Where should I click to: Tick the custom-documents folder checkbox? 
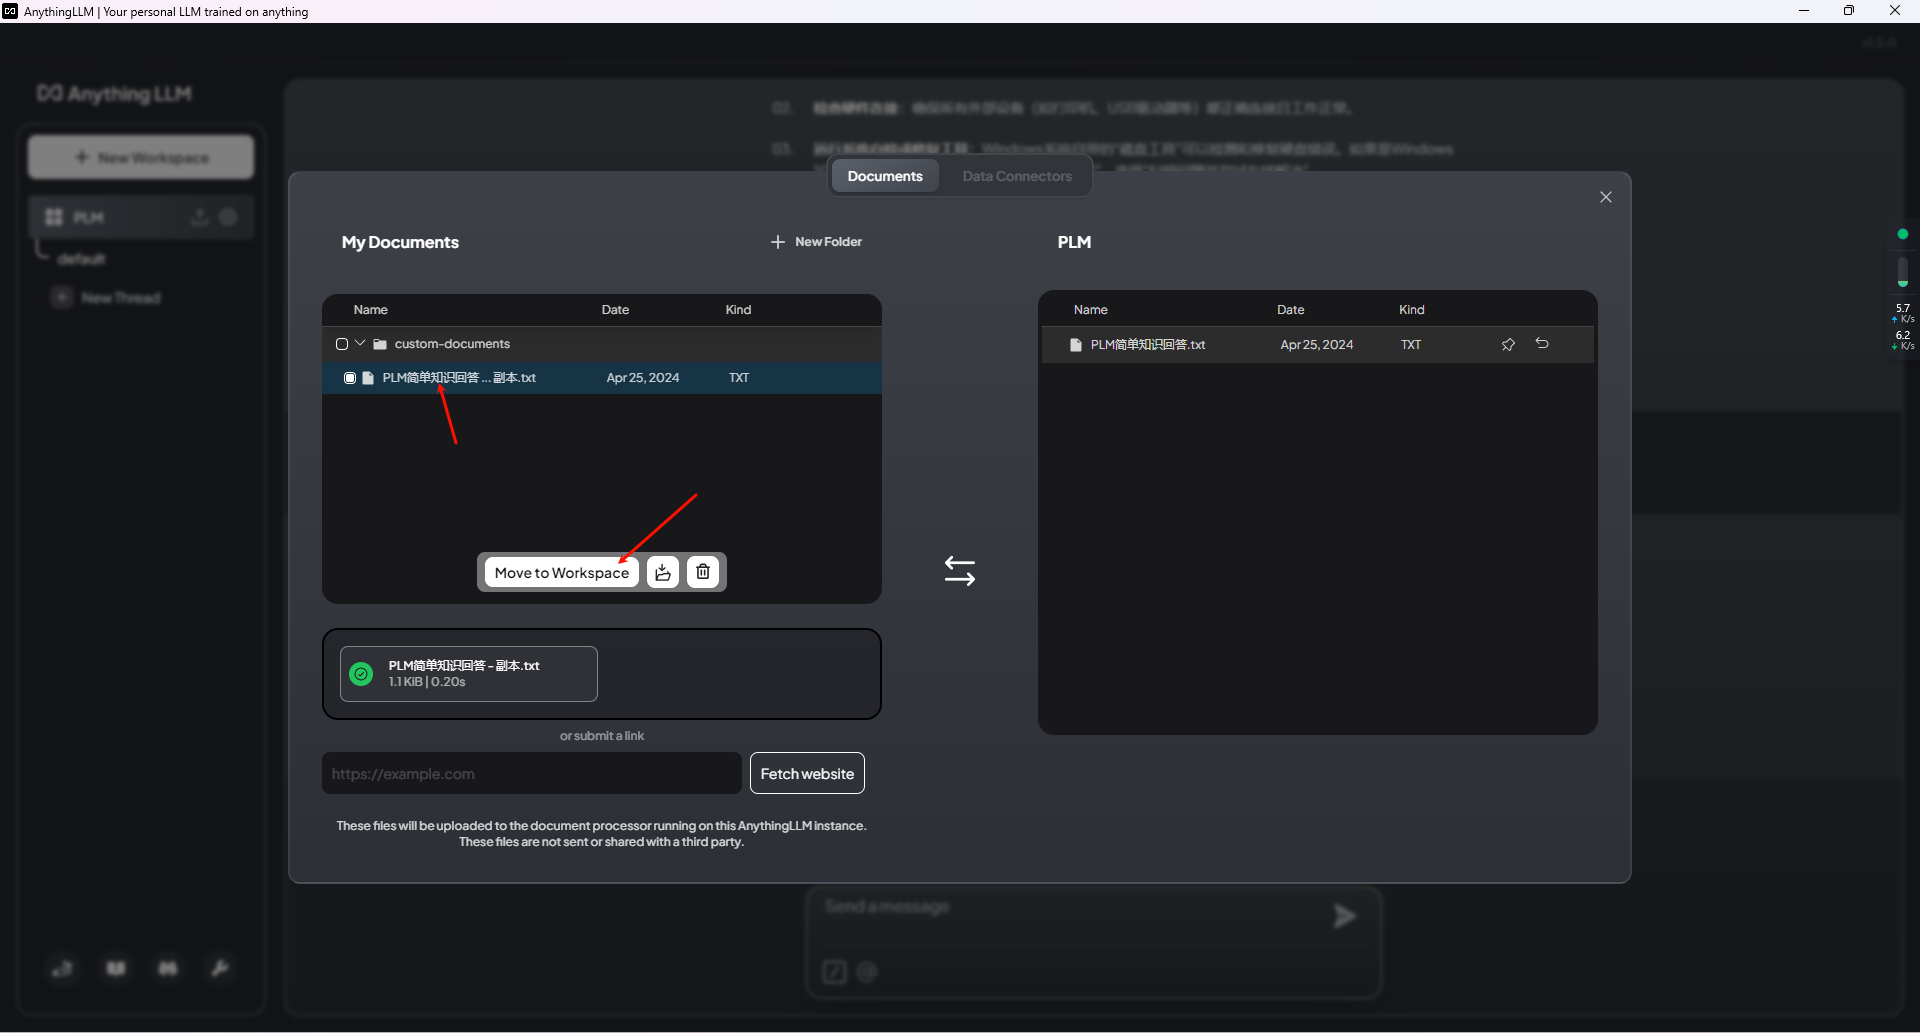click(342, 344)
